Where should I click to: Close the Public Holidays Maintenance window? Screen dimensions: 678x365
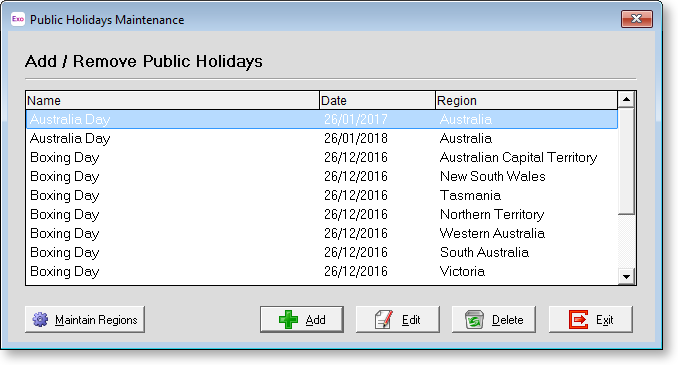click(x=636, y=19)
